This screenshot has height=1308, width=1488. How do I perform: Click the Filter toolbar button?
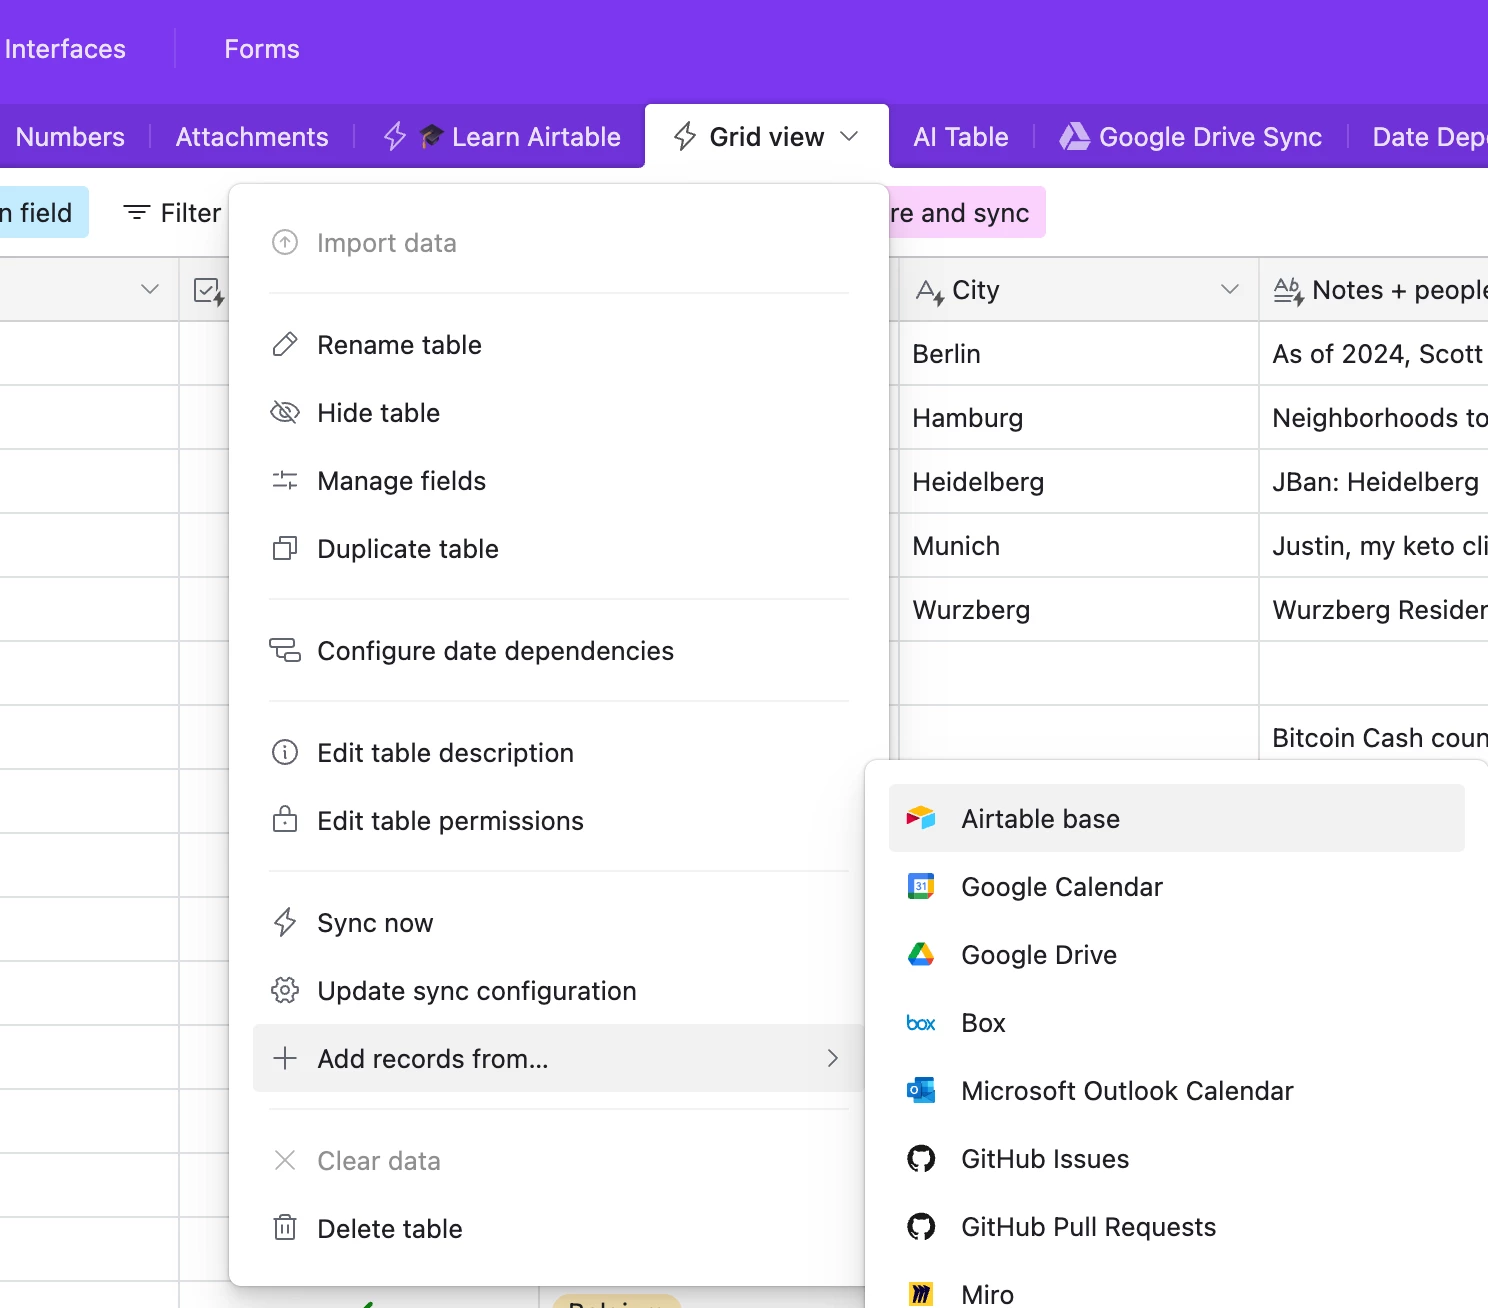tap(171, 212)
